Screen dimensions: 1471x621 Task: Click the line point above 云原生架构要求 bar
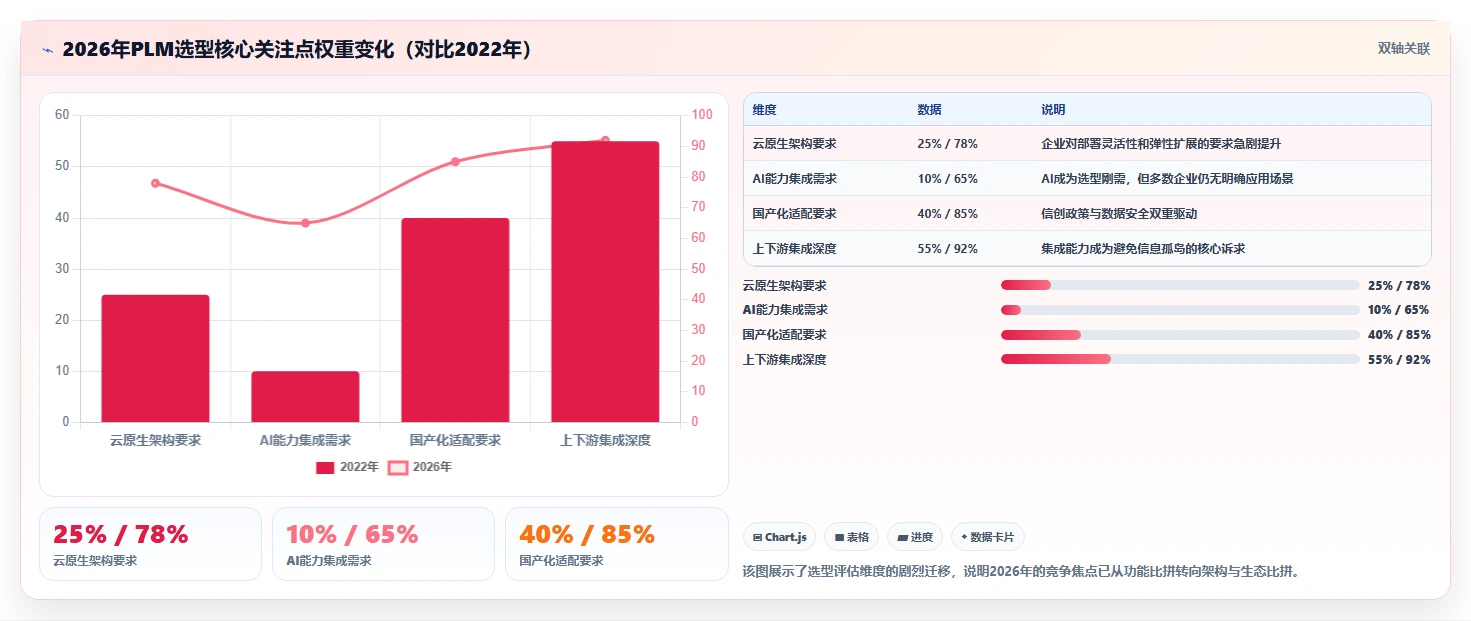point(155,183)
